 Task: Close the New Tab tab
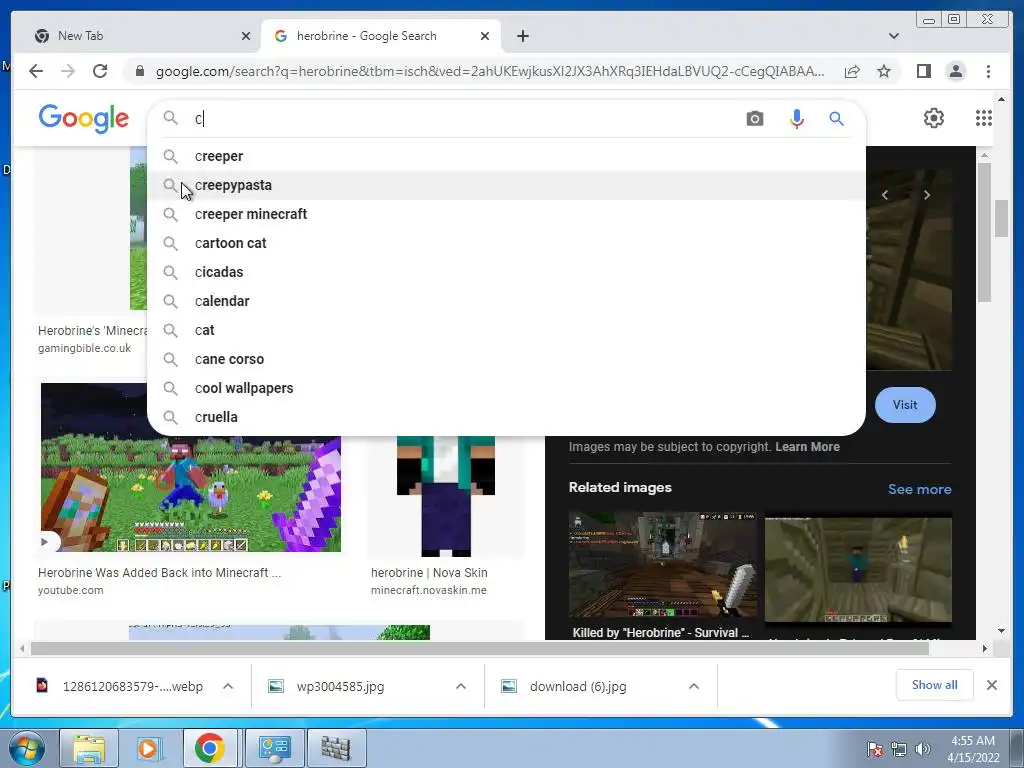pos(246,36)
